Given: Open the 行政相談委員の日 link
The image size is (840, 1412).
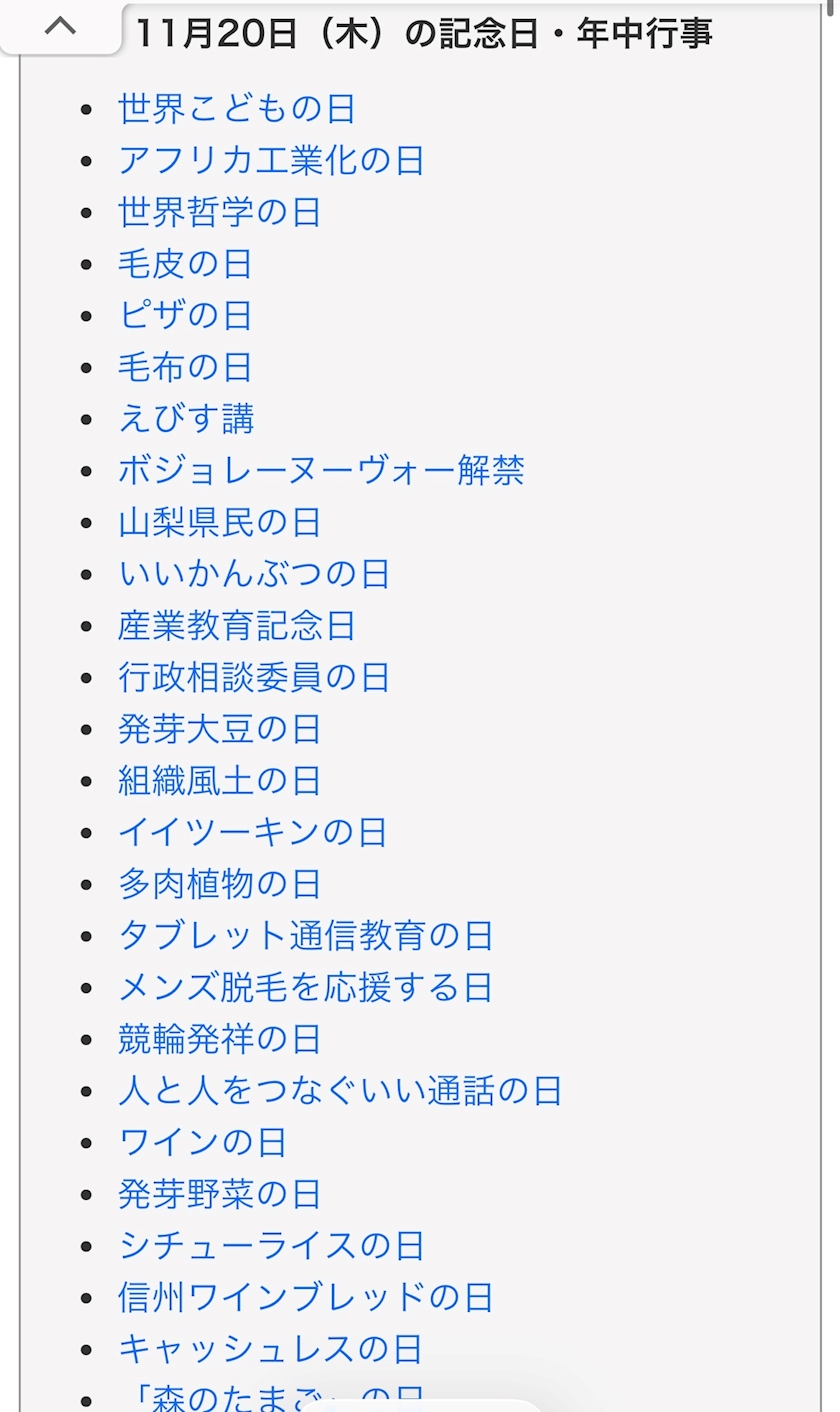Looking at the screenshot, I should [254, 678].
